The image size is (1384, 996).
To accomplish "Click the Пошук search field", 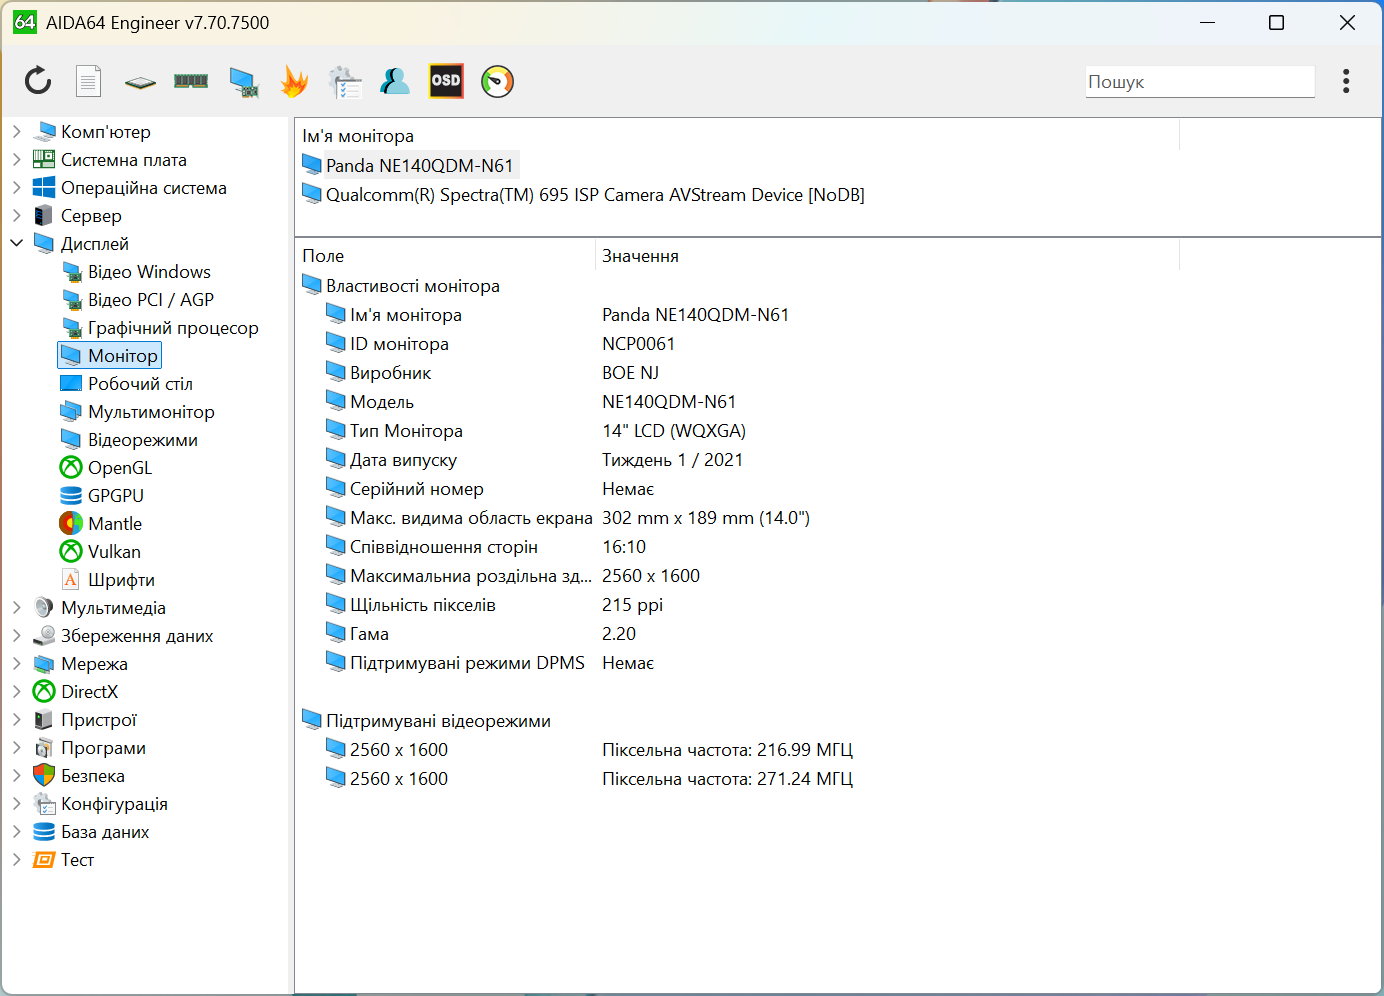I will [x=1200, y=82].
